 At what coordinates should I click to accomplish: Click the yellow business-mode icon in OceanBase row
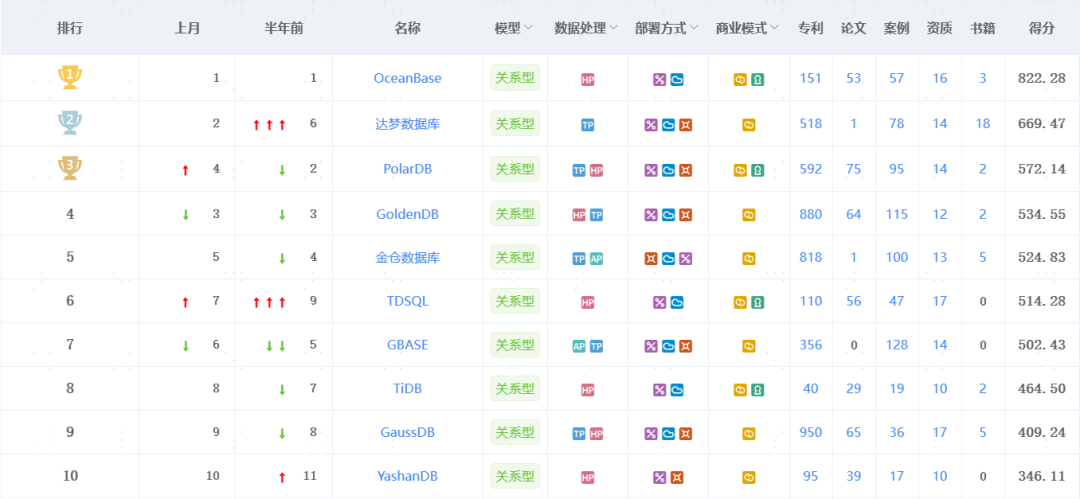click(740, 79)
